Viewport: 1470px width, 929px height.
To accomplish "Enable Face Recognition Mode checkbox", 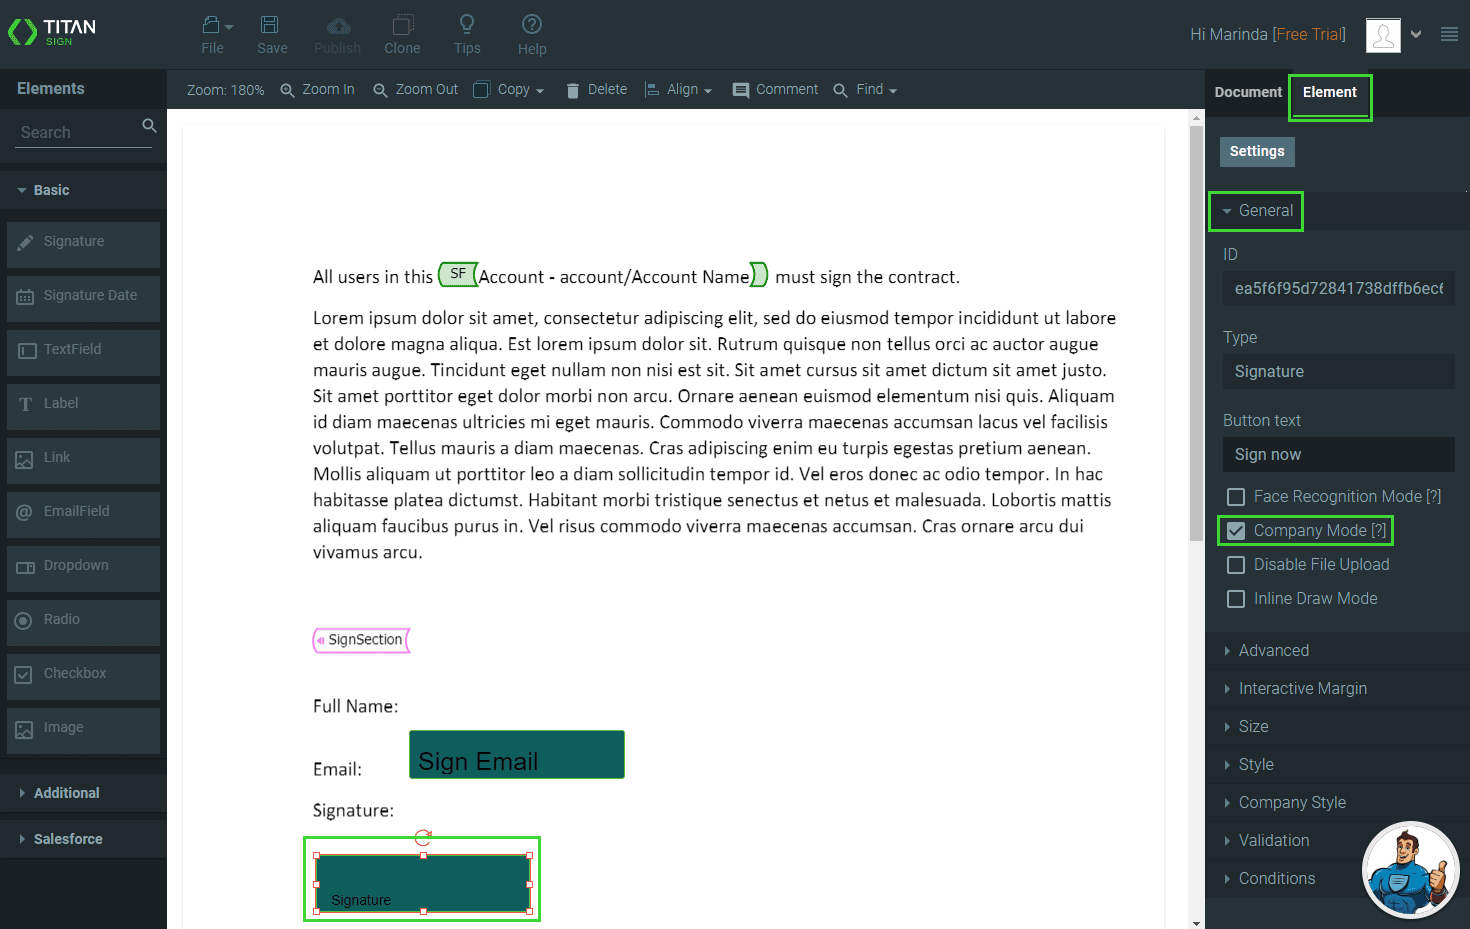I will click(x=1236, y=497).
